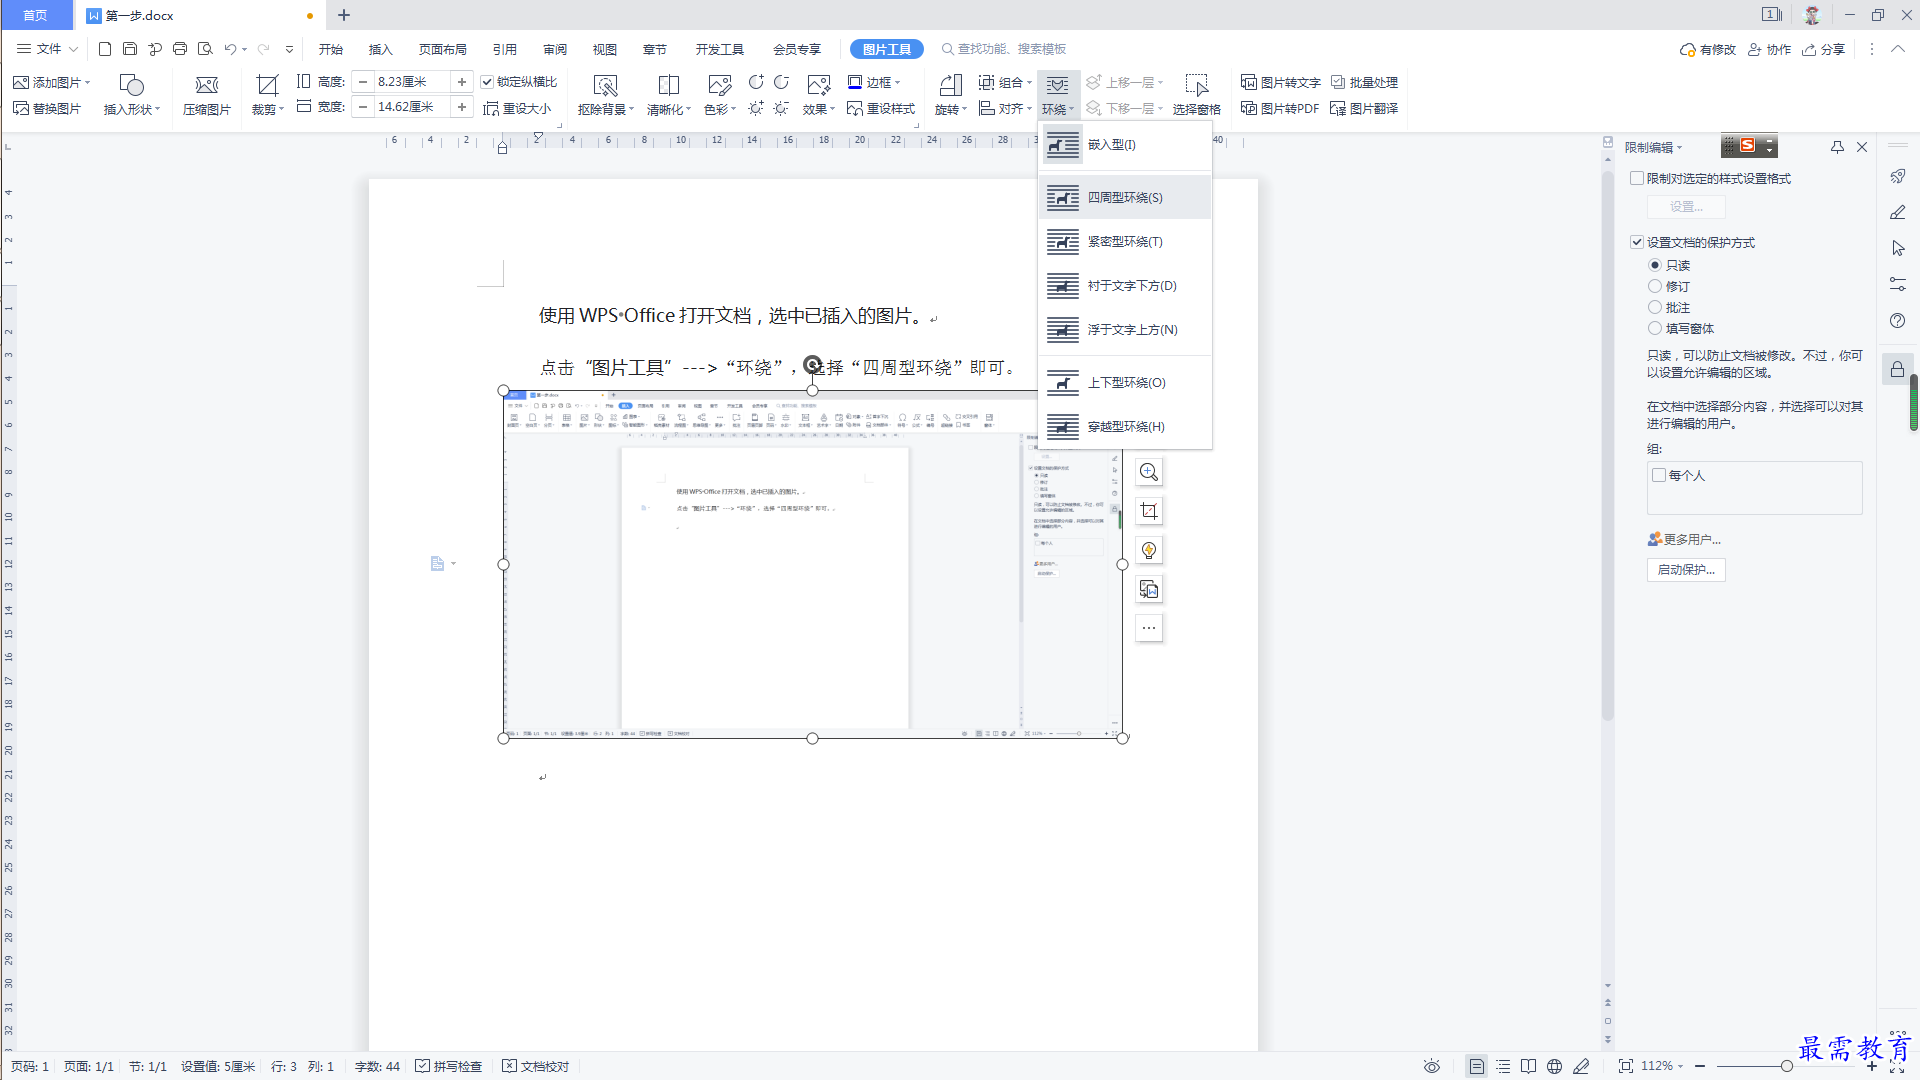The height and width of the screenshot is (1080, 1920).
Task: Click the width value field 14.62厘米
Action: tap(413, 107)
